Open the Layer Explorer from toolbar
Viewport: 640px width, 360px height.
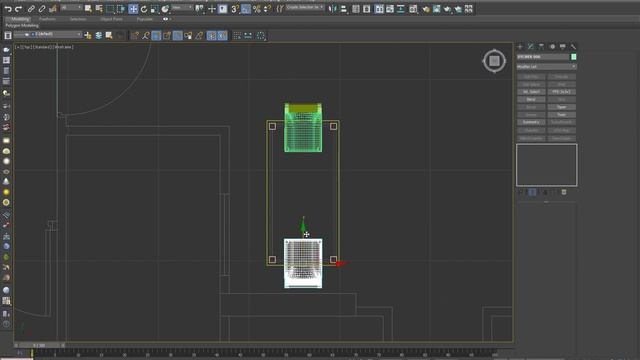click(x=367, y=9)
